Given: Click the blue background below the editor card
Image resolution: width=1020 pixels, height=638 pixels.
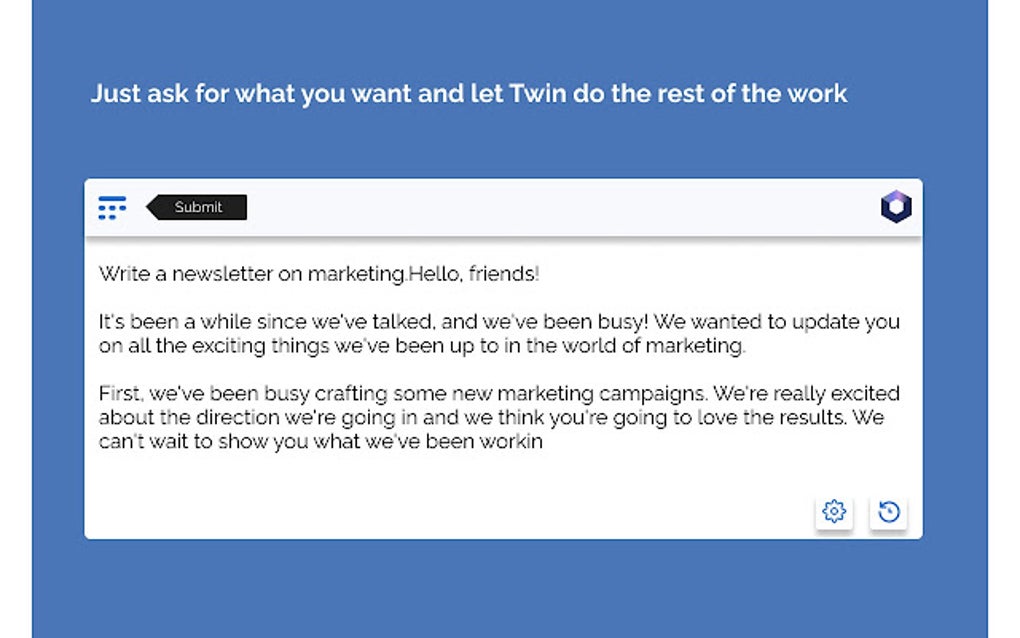Looking at the screenshot, I should tap(500, 590).
